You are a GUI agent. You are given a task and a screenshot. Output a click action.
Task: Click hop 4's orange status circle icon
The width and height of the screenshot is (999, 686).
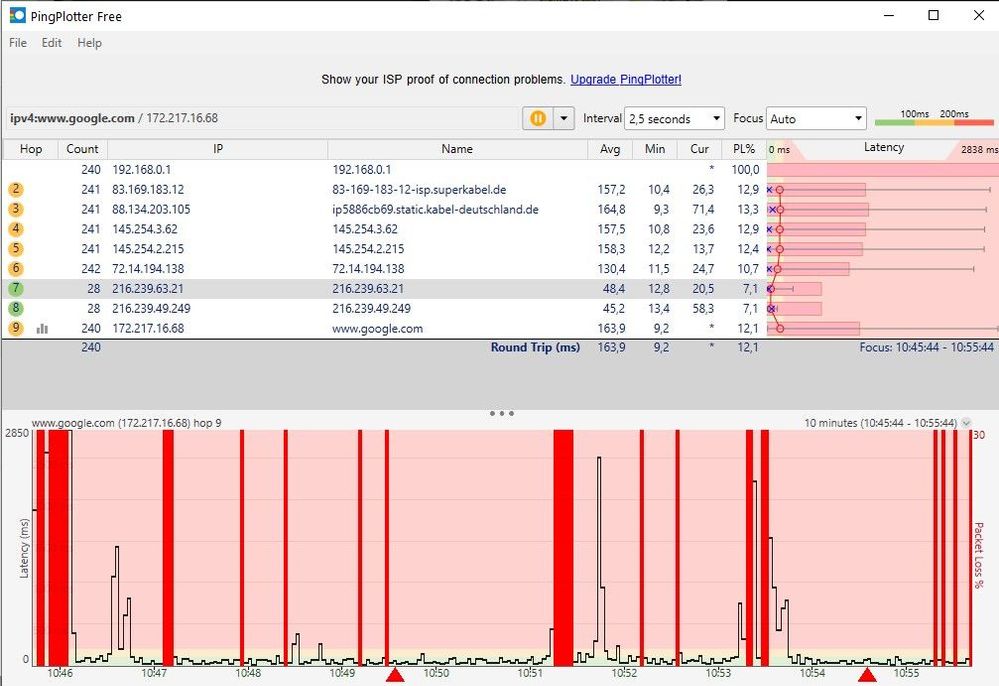[15, 228]
